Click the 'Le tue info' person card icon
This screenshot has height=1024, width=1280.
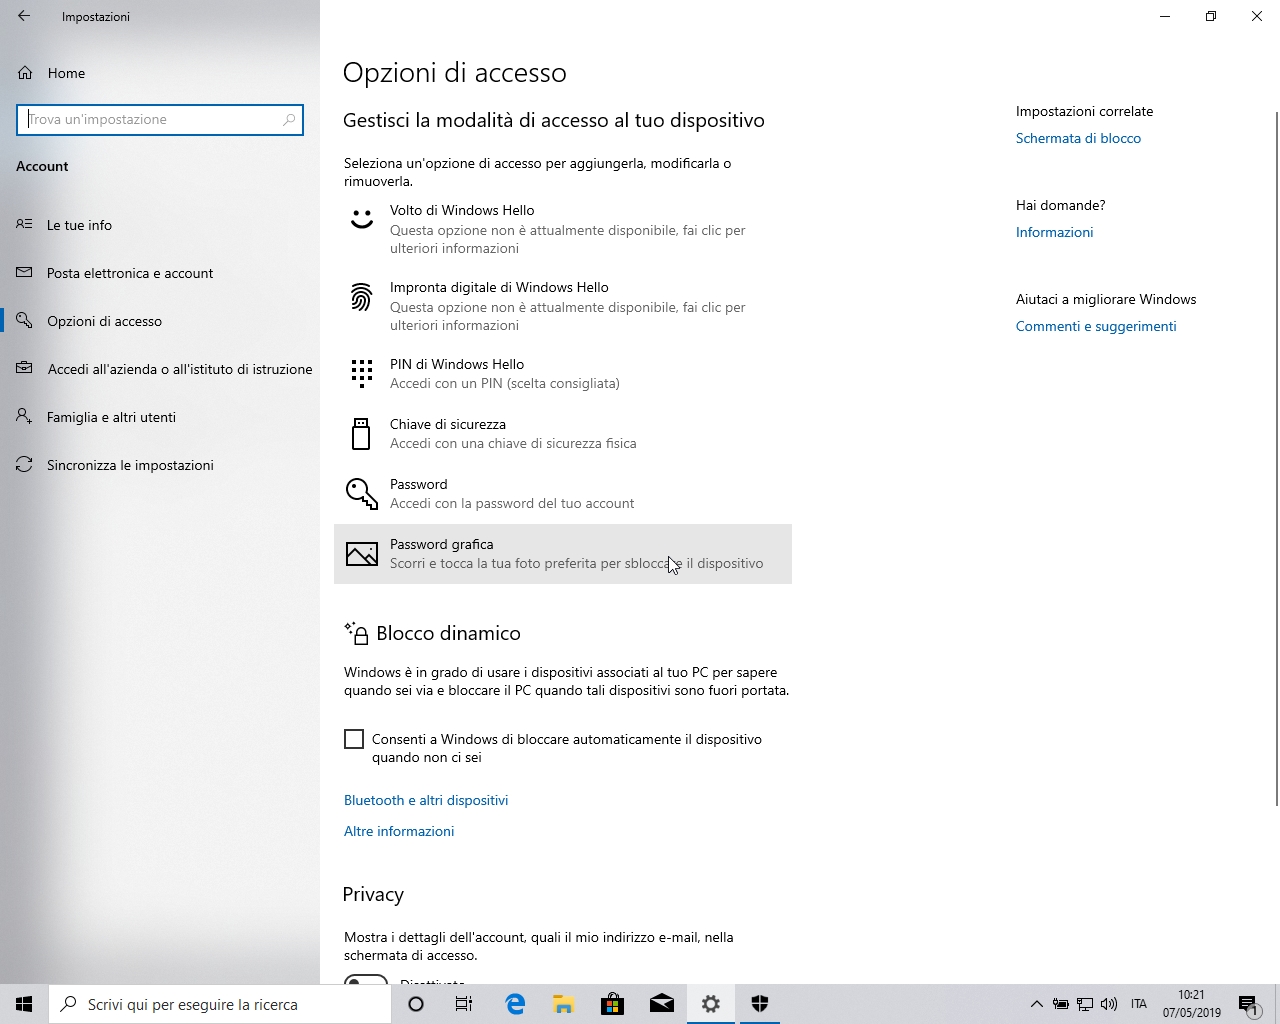click(24, 224)
